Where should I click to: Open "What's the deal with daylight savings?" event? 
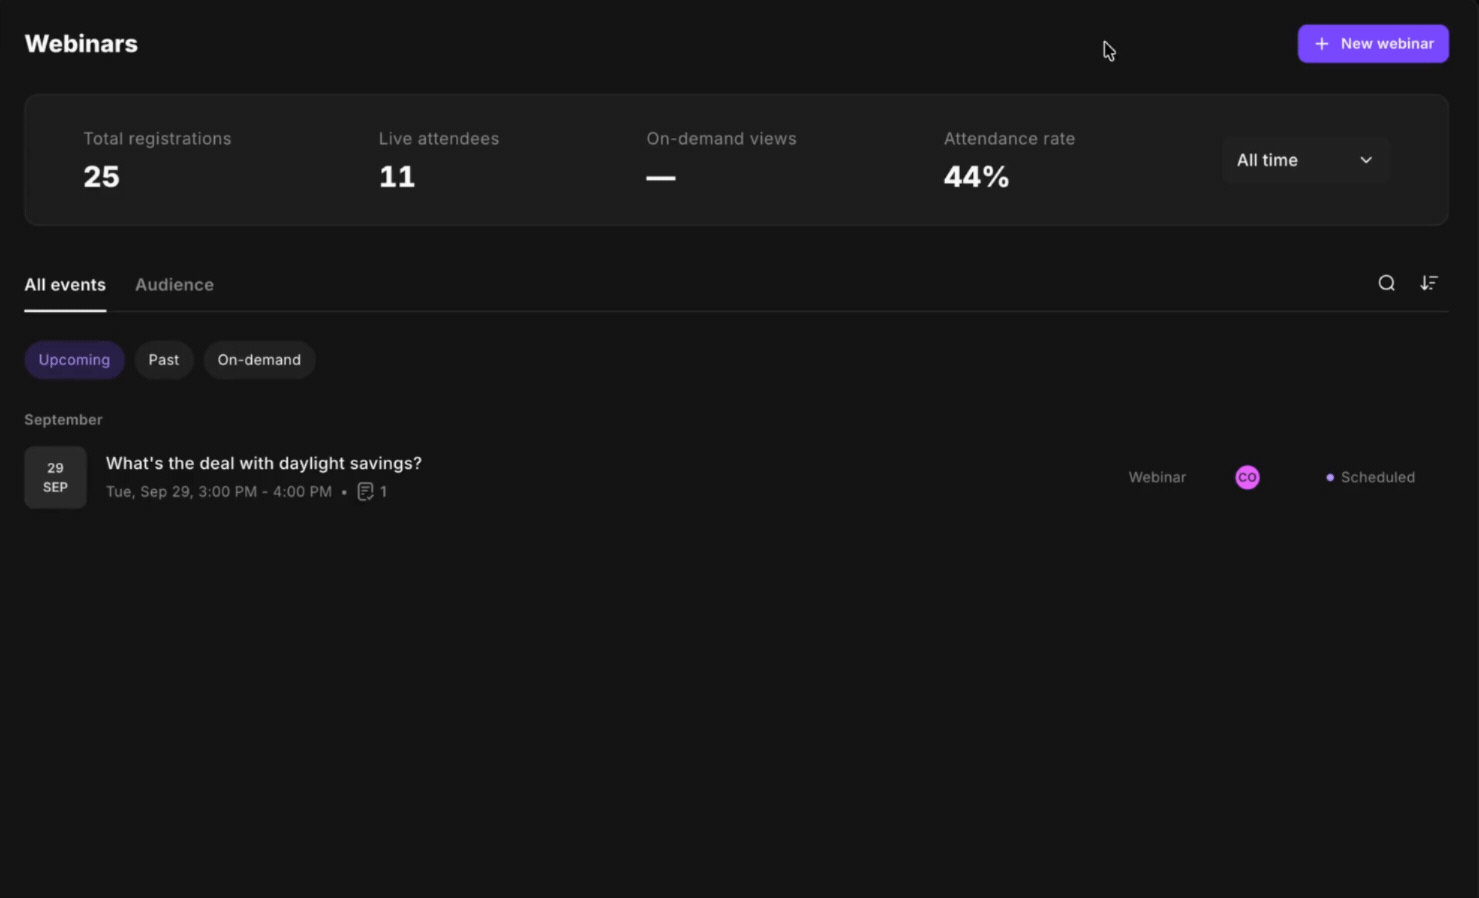(x=264, y=463)
